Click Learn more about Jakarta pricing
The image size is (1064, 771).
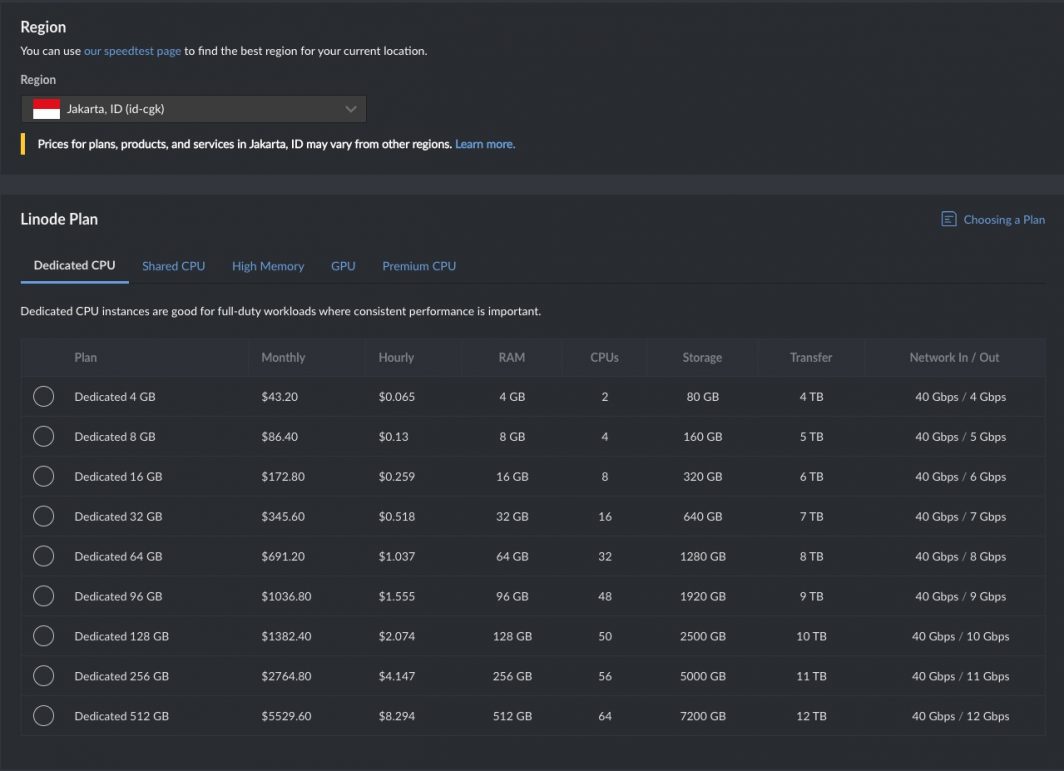485,144
